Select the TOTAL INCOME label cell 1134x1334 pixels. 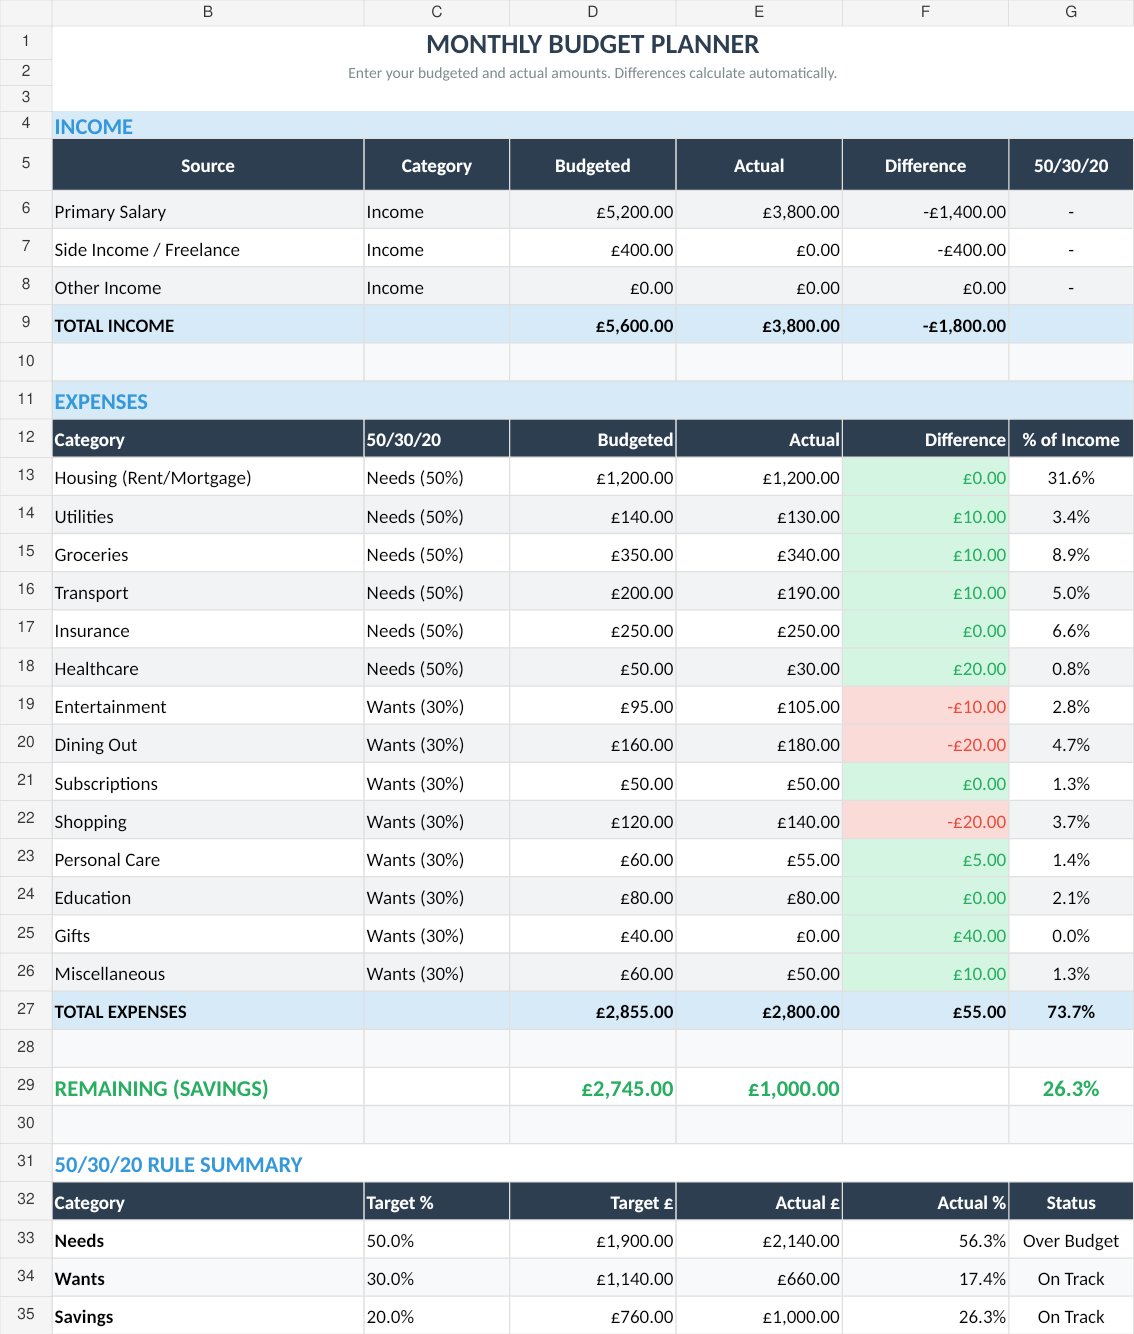coord(207,325)
